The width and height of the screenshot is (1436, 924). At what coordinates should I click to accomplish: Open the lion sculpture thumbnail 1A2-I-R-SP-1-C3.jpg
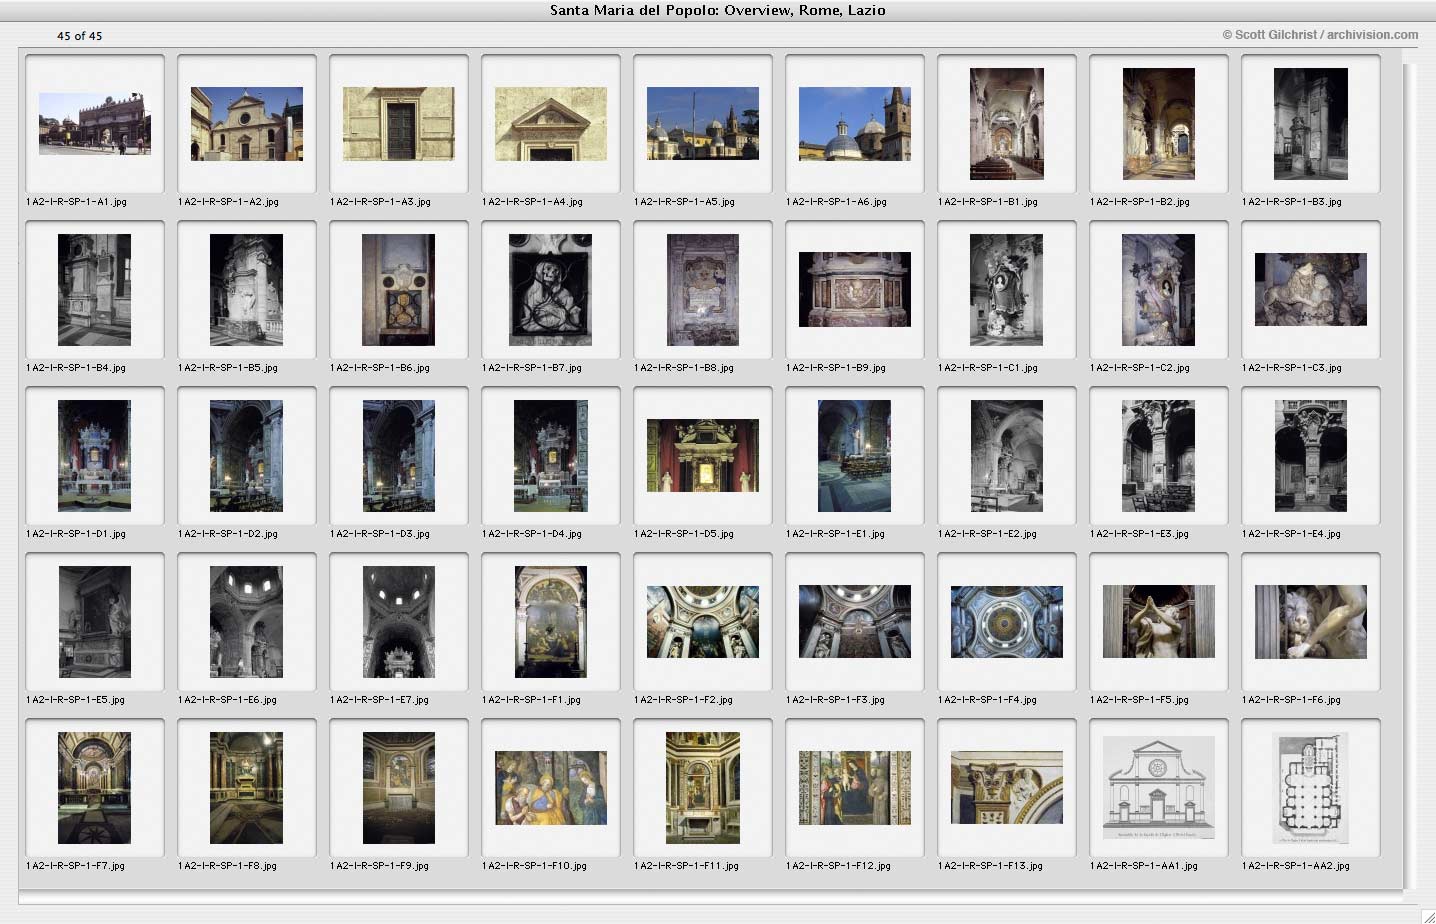click(x=1311, y=290)
